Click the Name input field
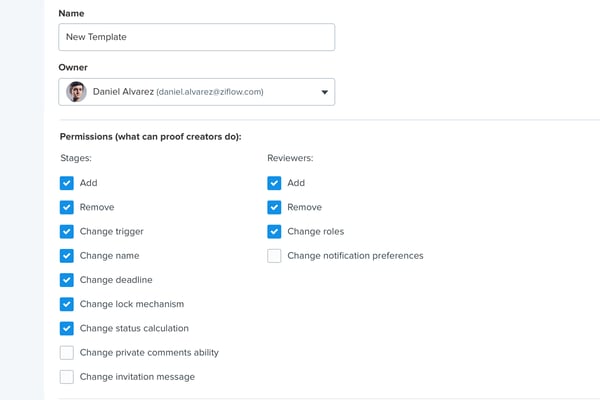Image resolution: width=600 pixels, height=400 pixels. 196,37
